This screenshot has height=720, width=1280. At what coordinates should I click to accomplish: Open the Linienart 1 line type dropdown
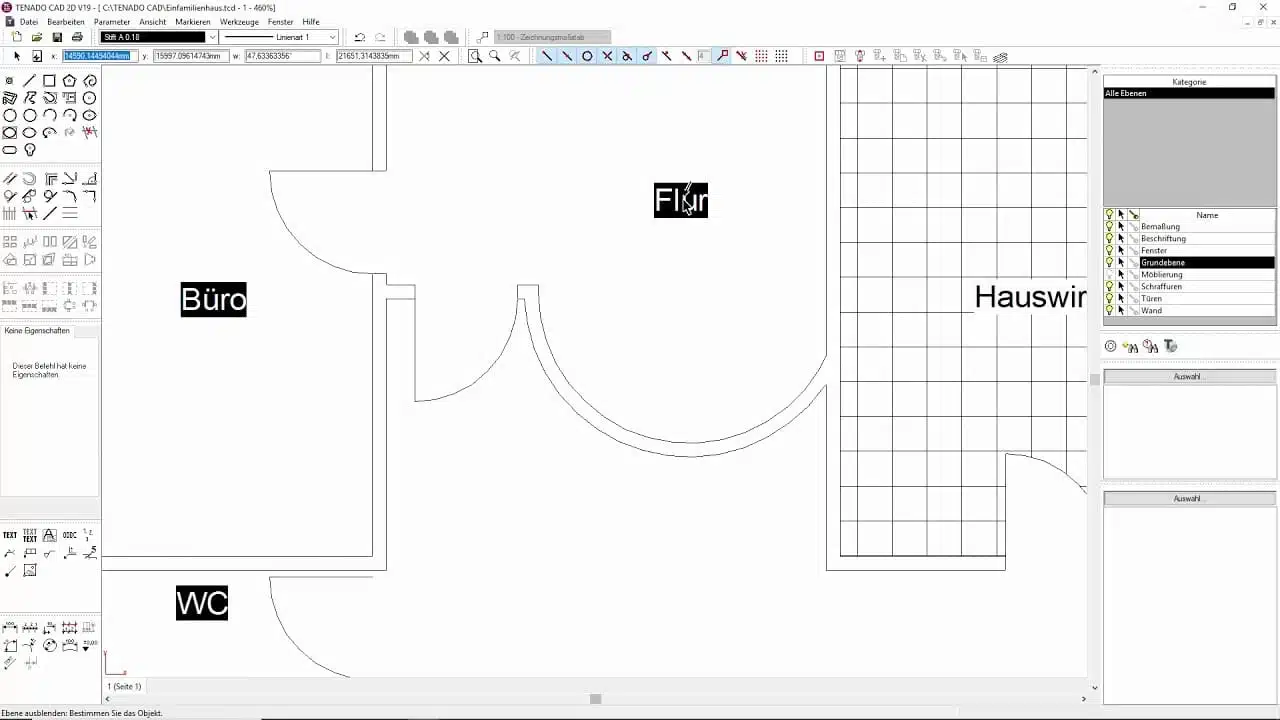pos(332,37)
